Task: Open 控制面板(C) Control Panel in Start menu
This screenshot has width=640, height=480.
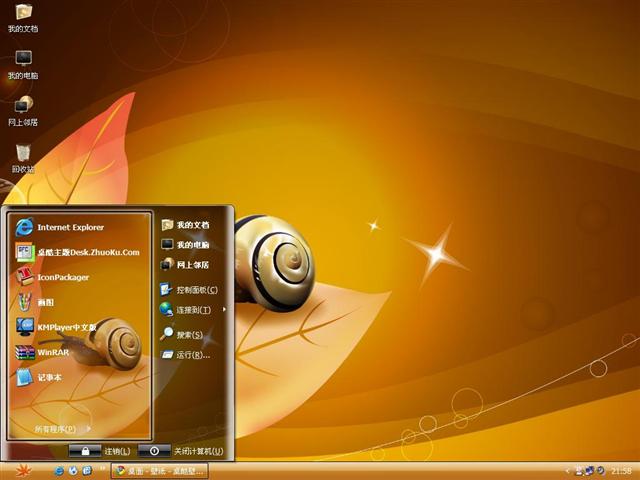Action: click(x=192, y=289)
